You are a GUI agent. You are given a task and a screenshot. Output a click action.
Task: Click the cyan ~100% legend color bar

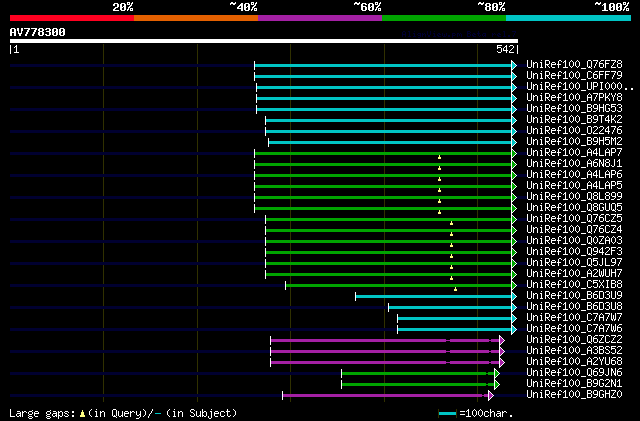[569, 18]
